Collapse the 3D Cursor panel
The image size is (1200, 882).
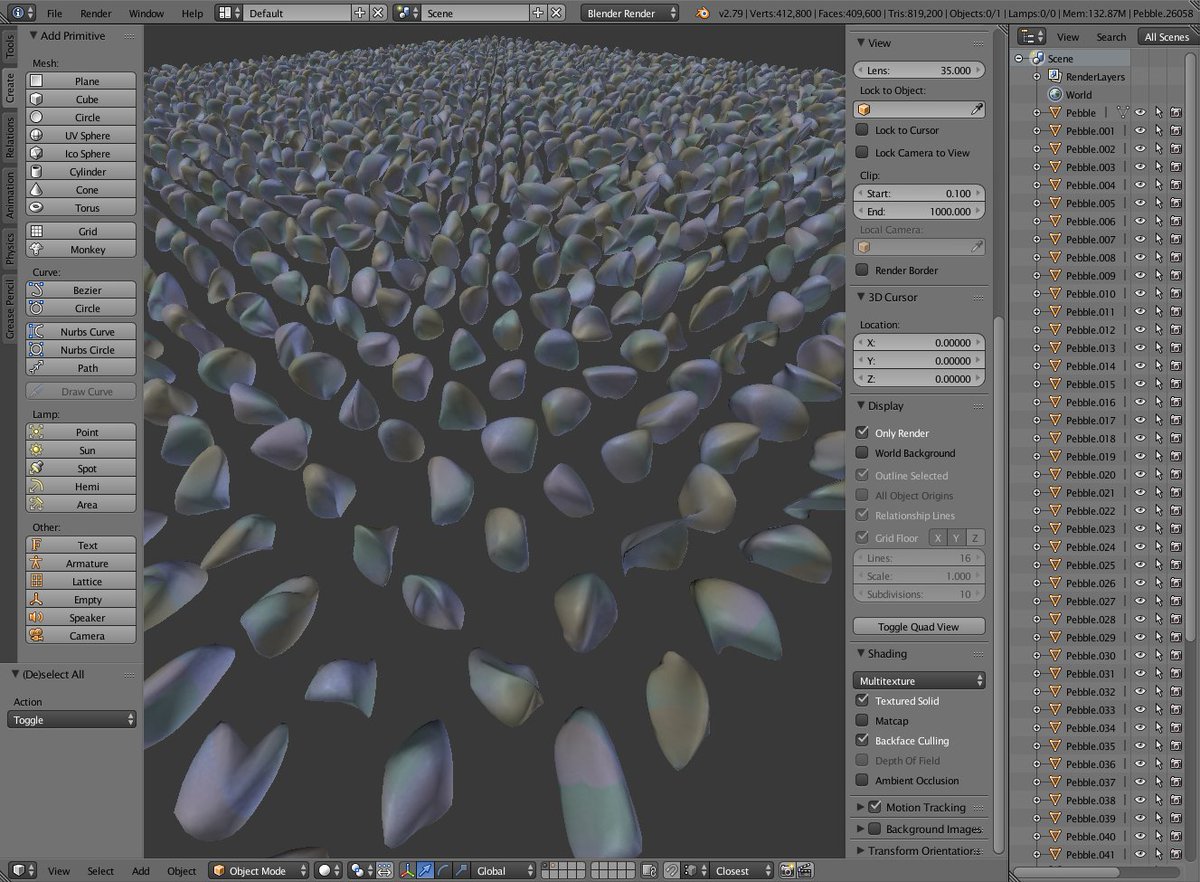(861, 297)
